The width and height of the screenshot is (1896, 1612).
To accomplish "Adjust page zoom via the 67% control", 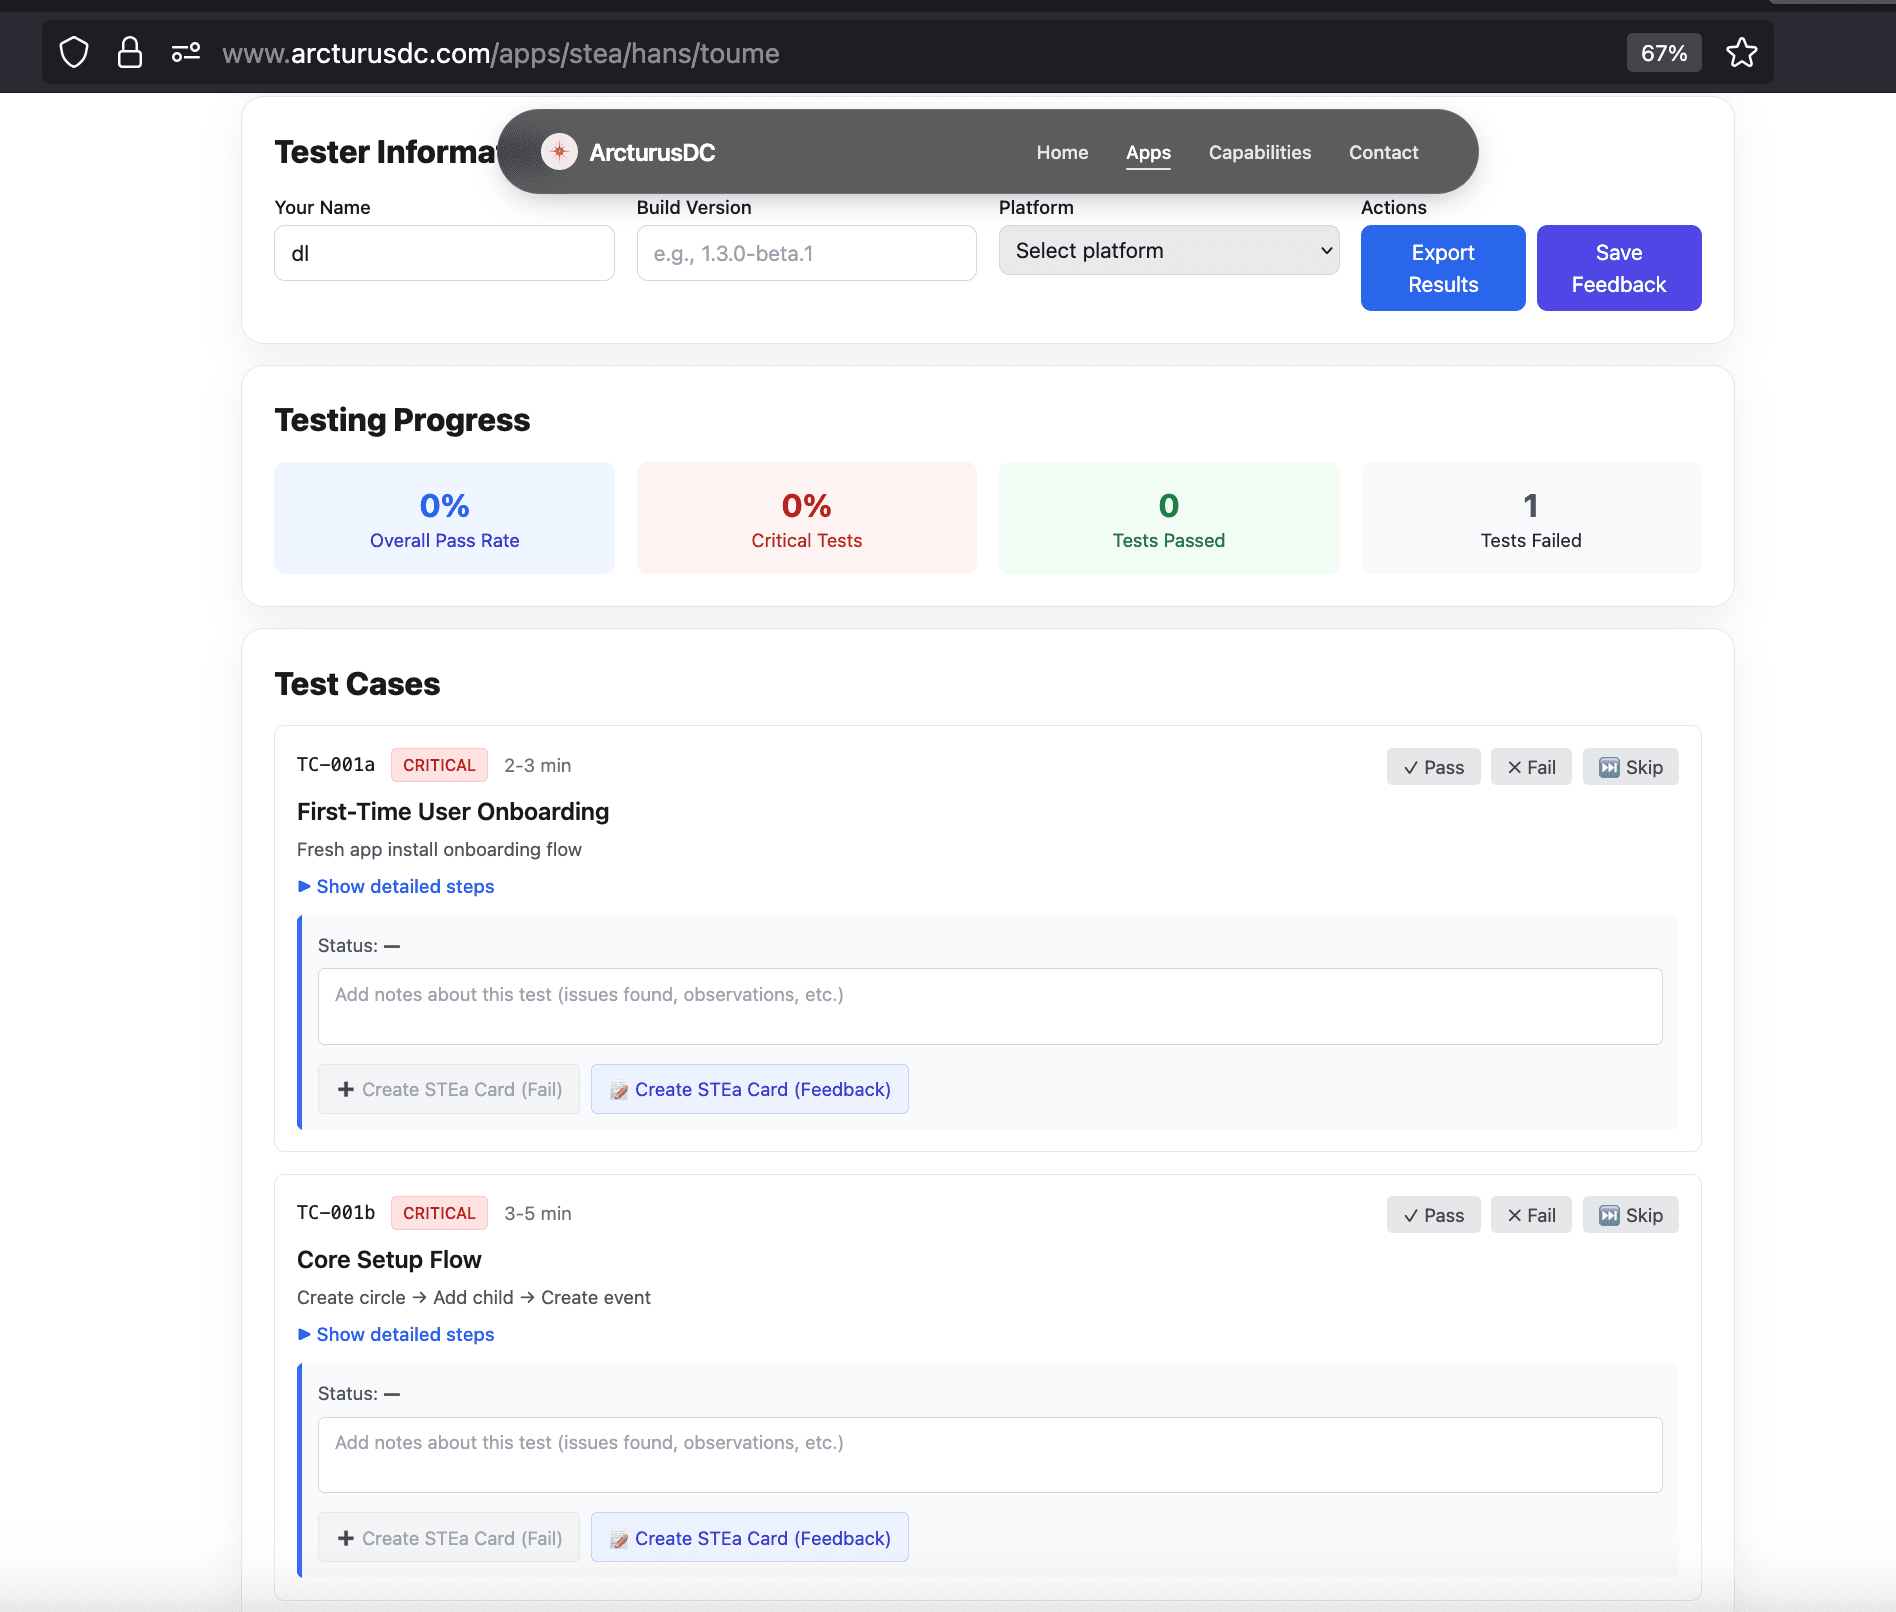I will 1662,52.
